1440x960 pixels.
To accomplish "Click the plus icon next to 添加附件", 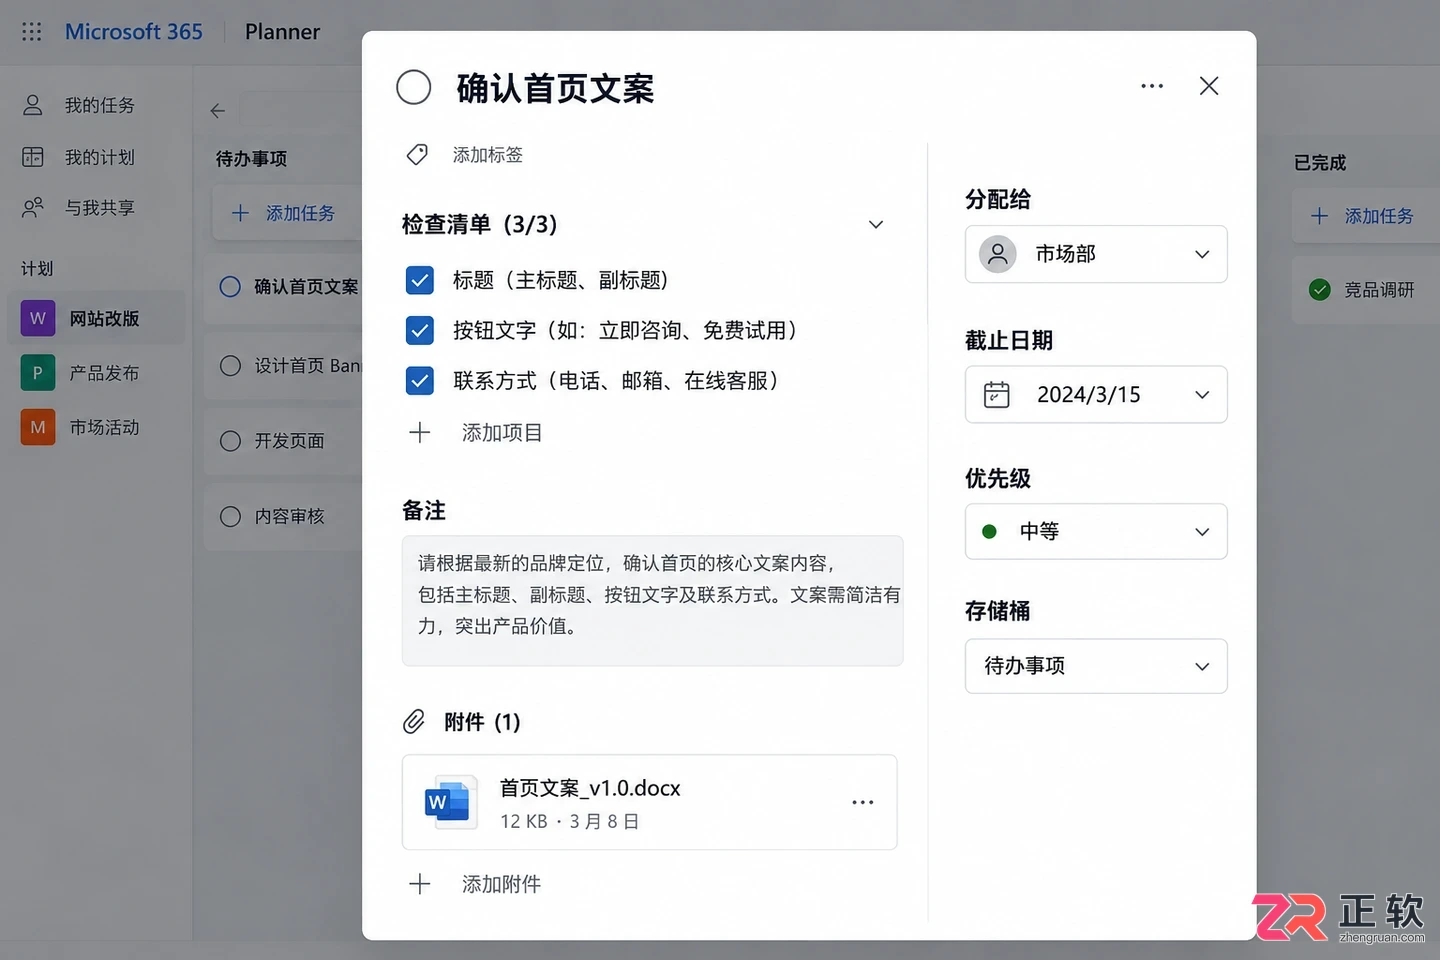I will click(x=420, y=883).
